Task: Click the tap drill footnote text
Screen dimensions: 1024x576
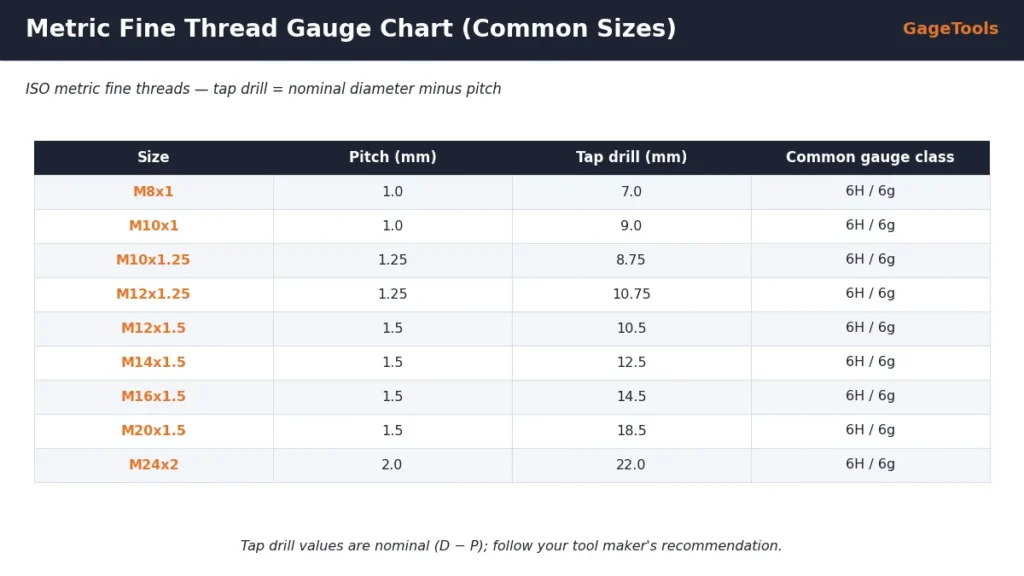Action: point(511,546)
